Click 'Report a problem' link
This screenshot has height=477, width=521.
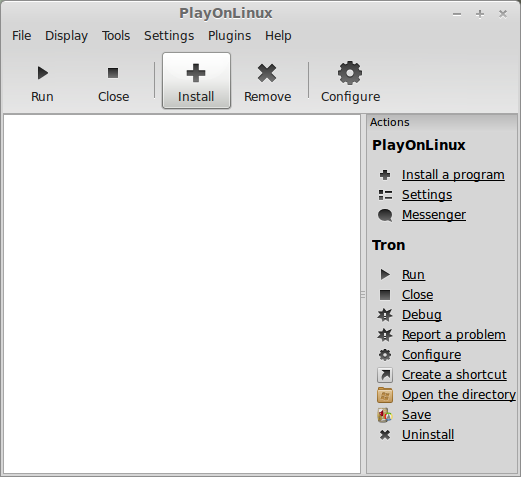454,335
